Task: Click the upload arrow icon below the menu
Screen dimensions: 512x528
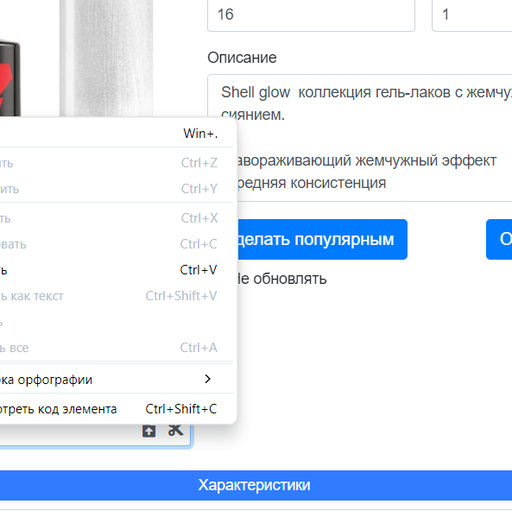Action: (149, 431)
